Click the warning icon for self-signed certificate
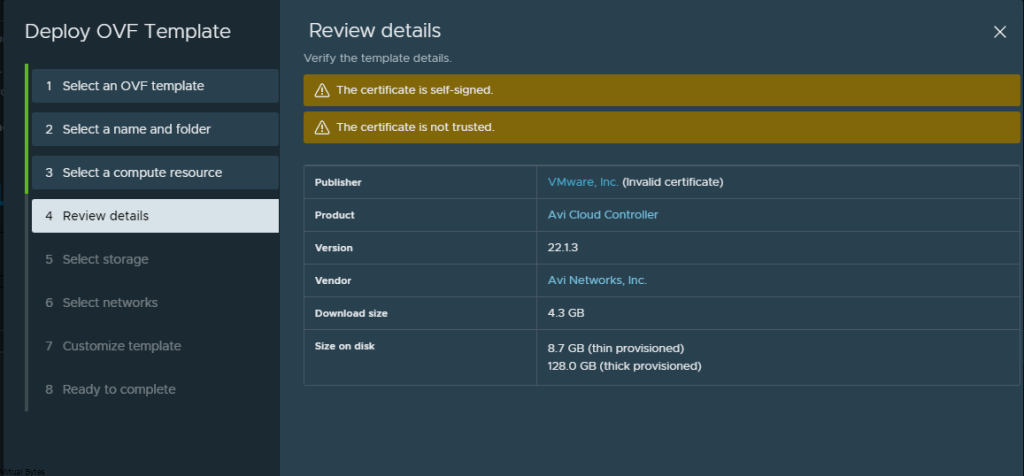The image size is (1024, 476). [322, 90]
